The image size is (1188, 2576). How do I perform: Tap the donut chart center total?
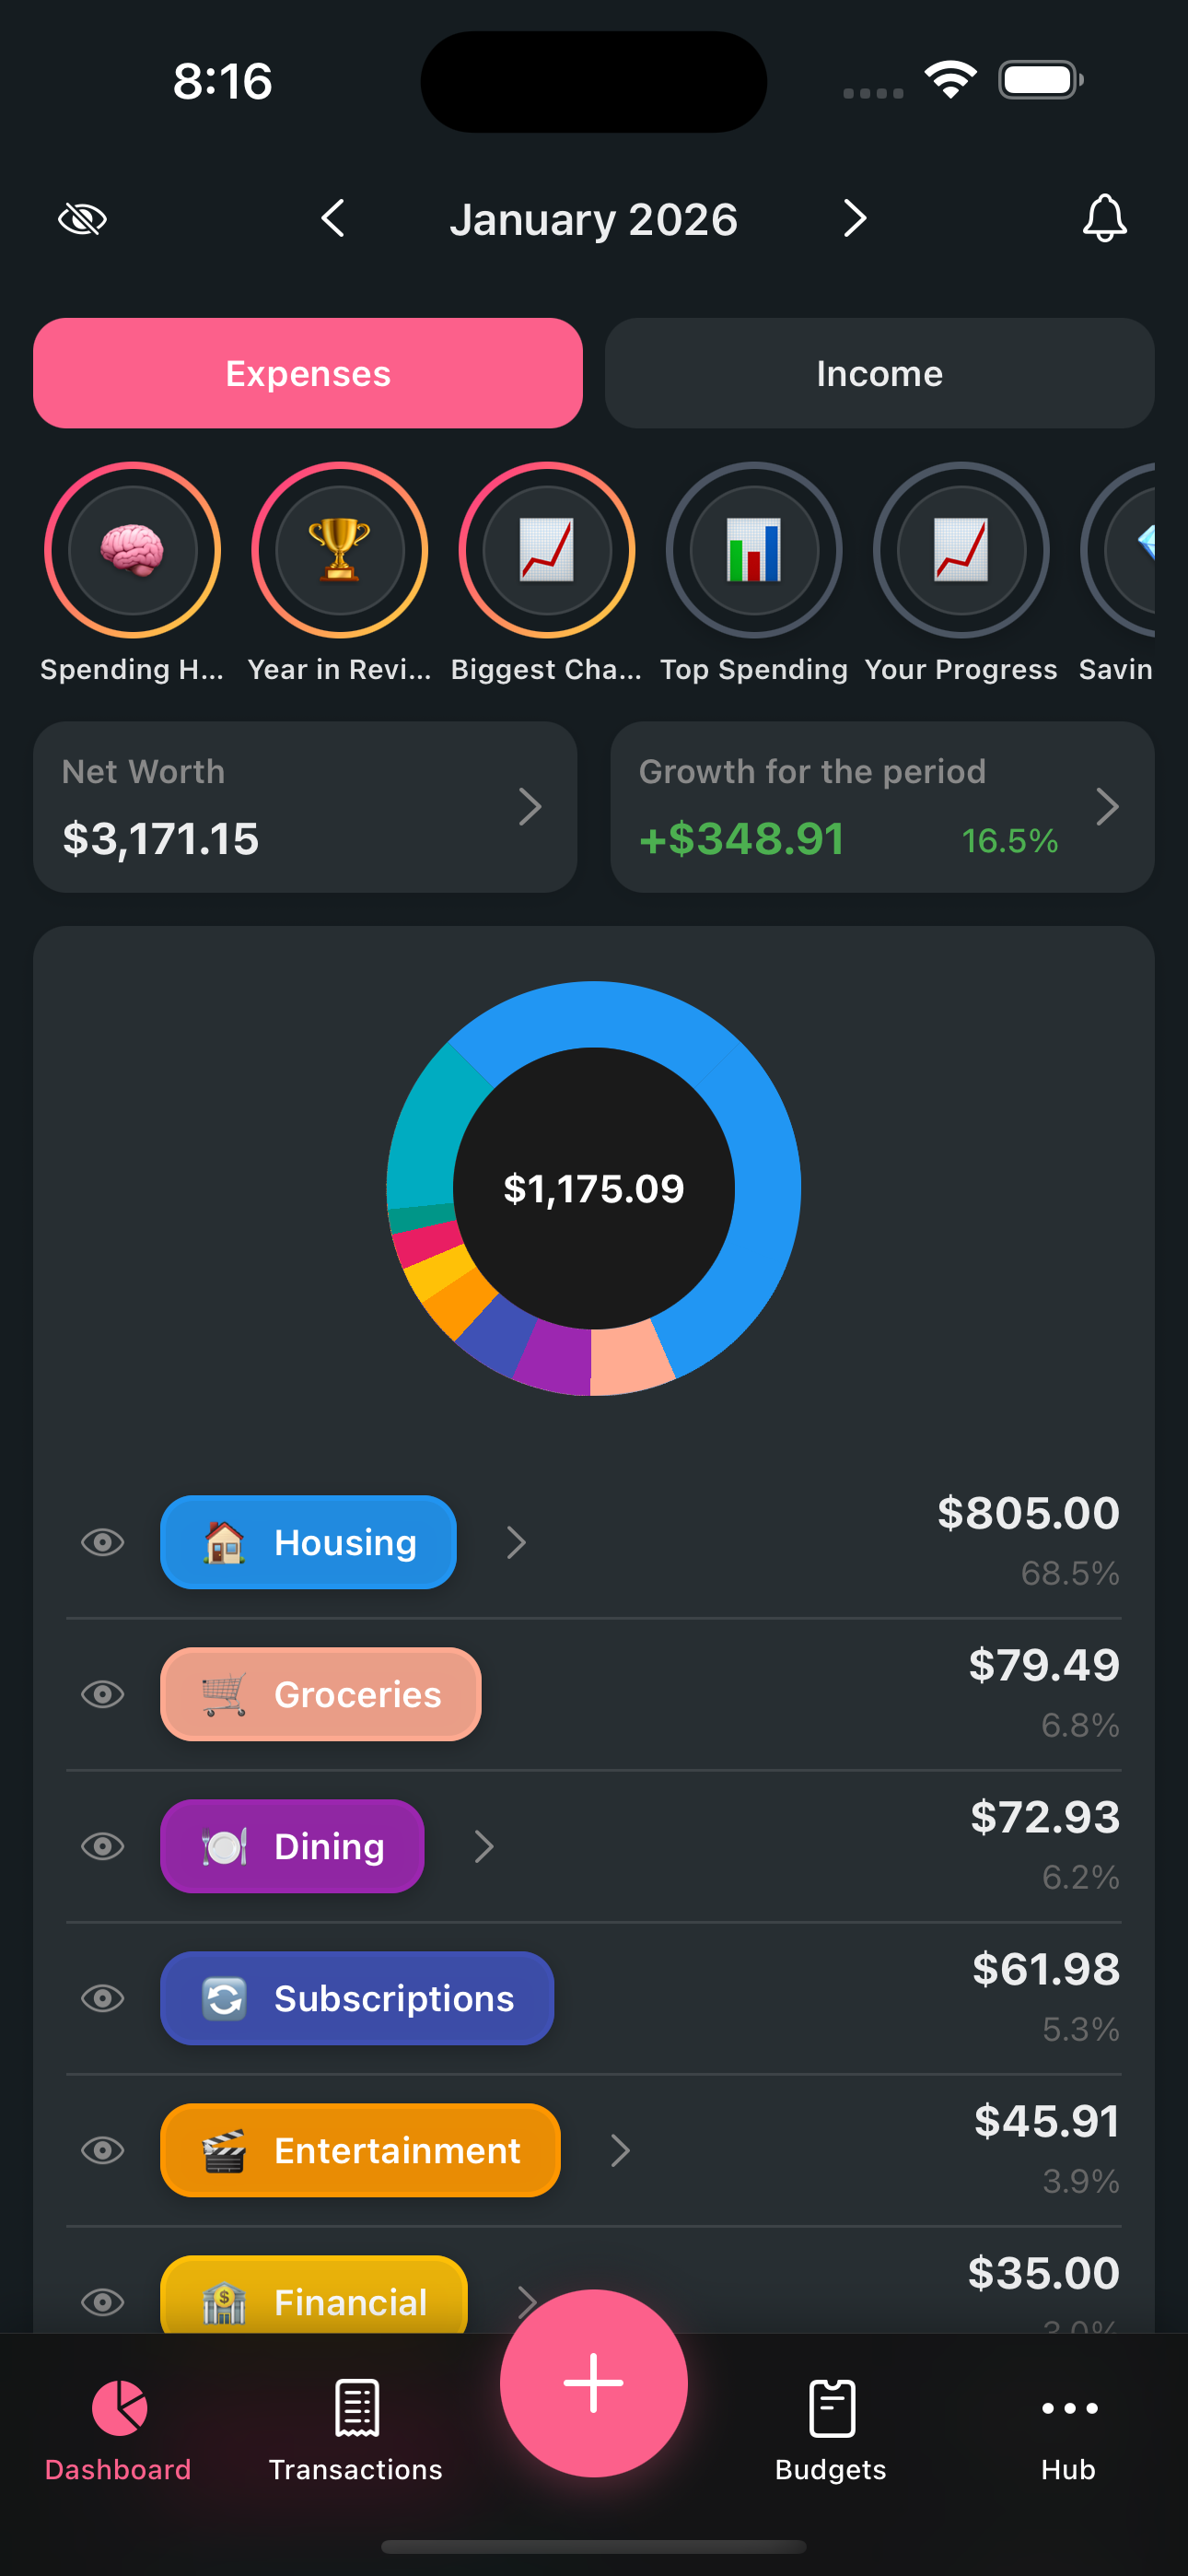pyautogui.click(x=594, y=1188)
